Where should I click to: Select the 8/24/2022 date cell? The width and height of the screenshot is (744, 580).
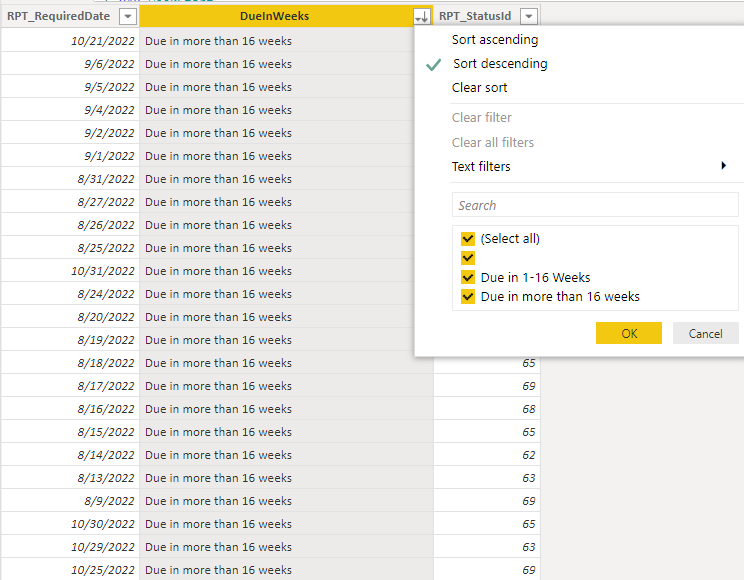point(70,294)
